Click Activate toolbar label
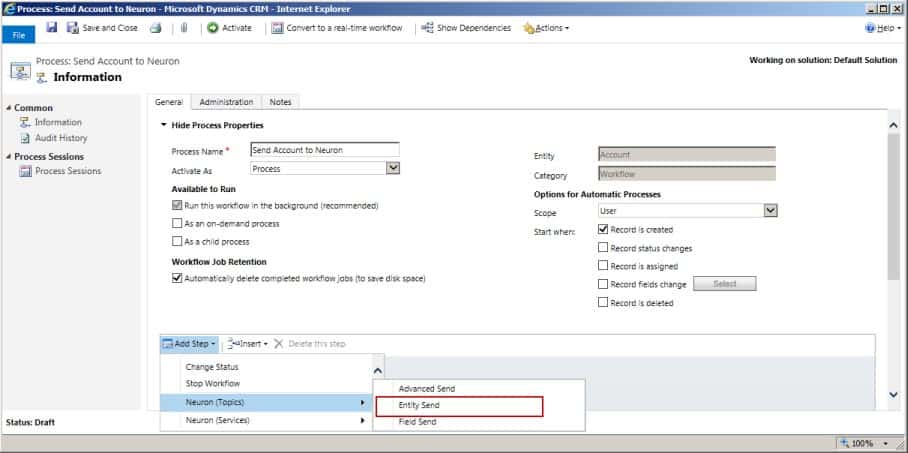Image resolution: width=908 pixels, height=453 pixels. click(237, 28)
